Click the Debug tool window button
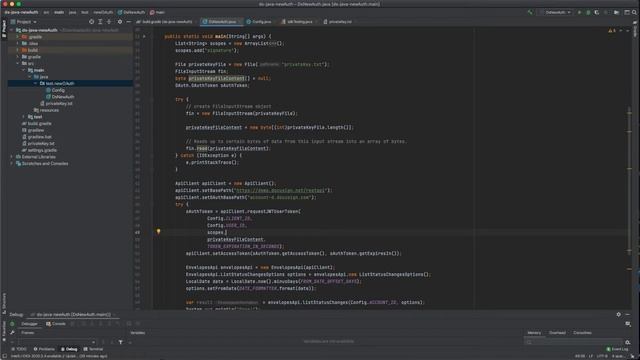This screenshot has width=640, height=360. tap(69, 349)
